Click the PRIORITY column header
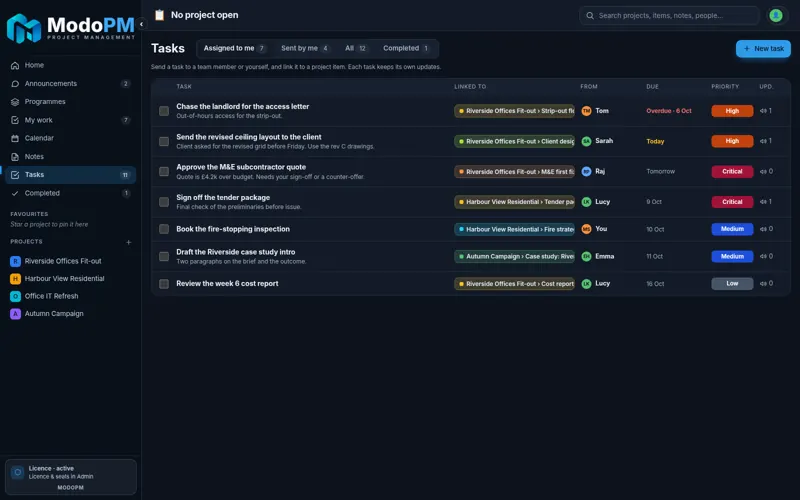Image resolution: width=800 pixels, height=500 pixels. [x=725, y=87]
